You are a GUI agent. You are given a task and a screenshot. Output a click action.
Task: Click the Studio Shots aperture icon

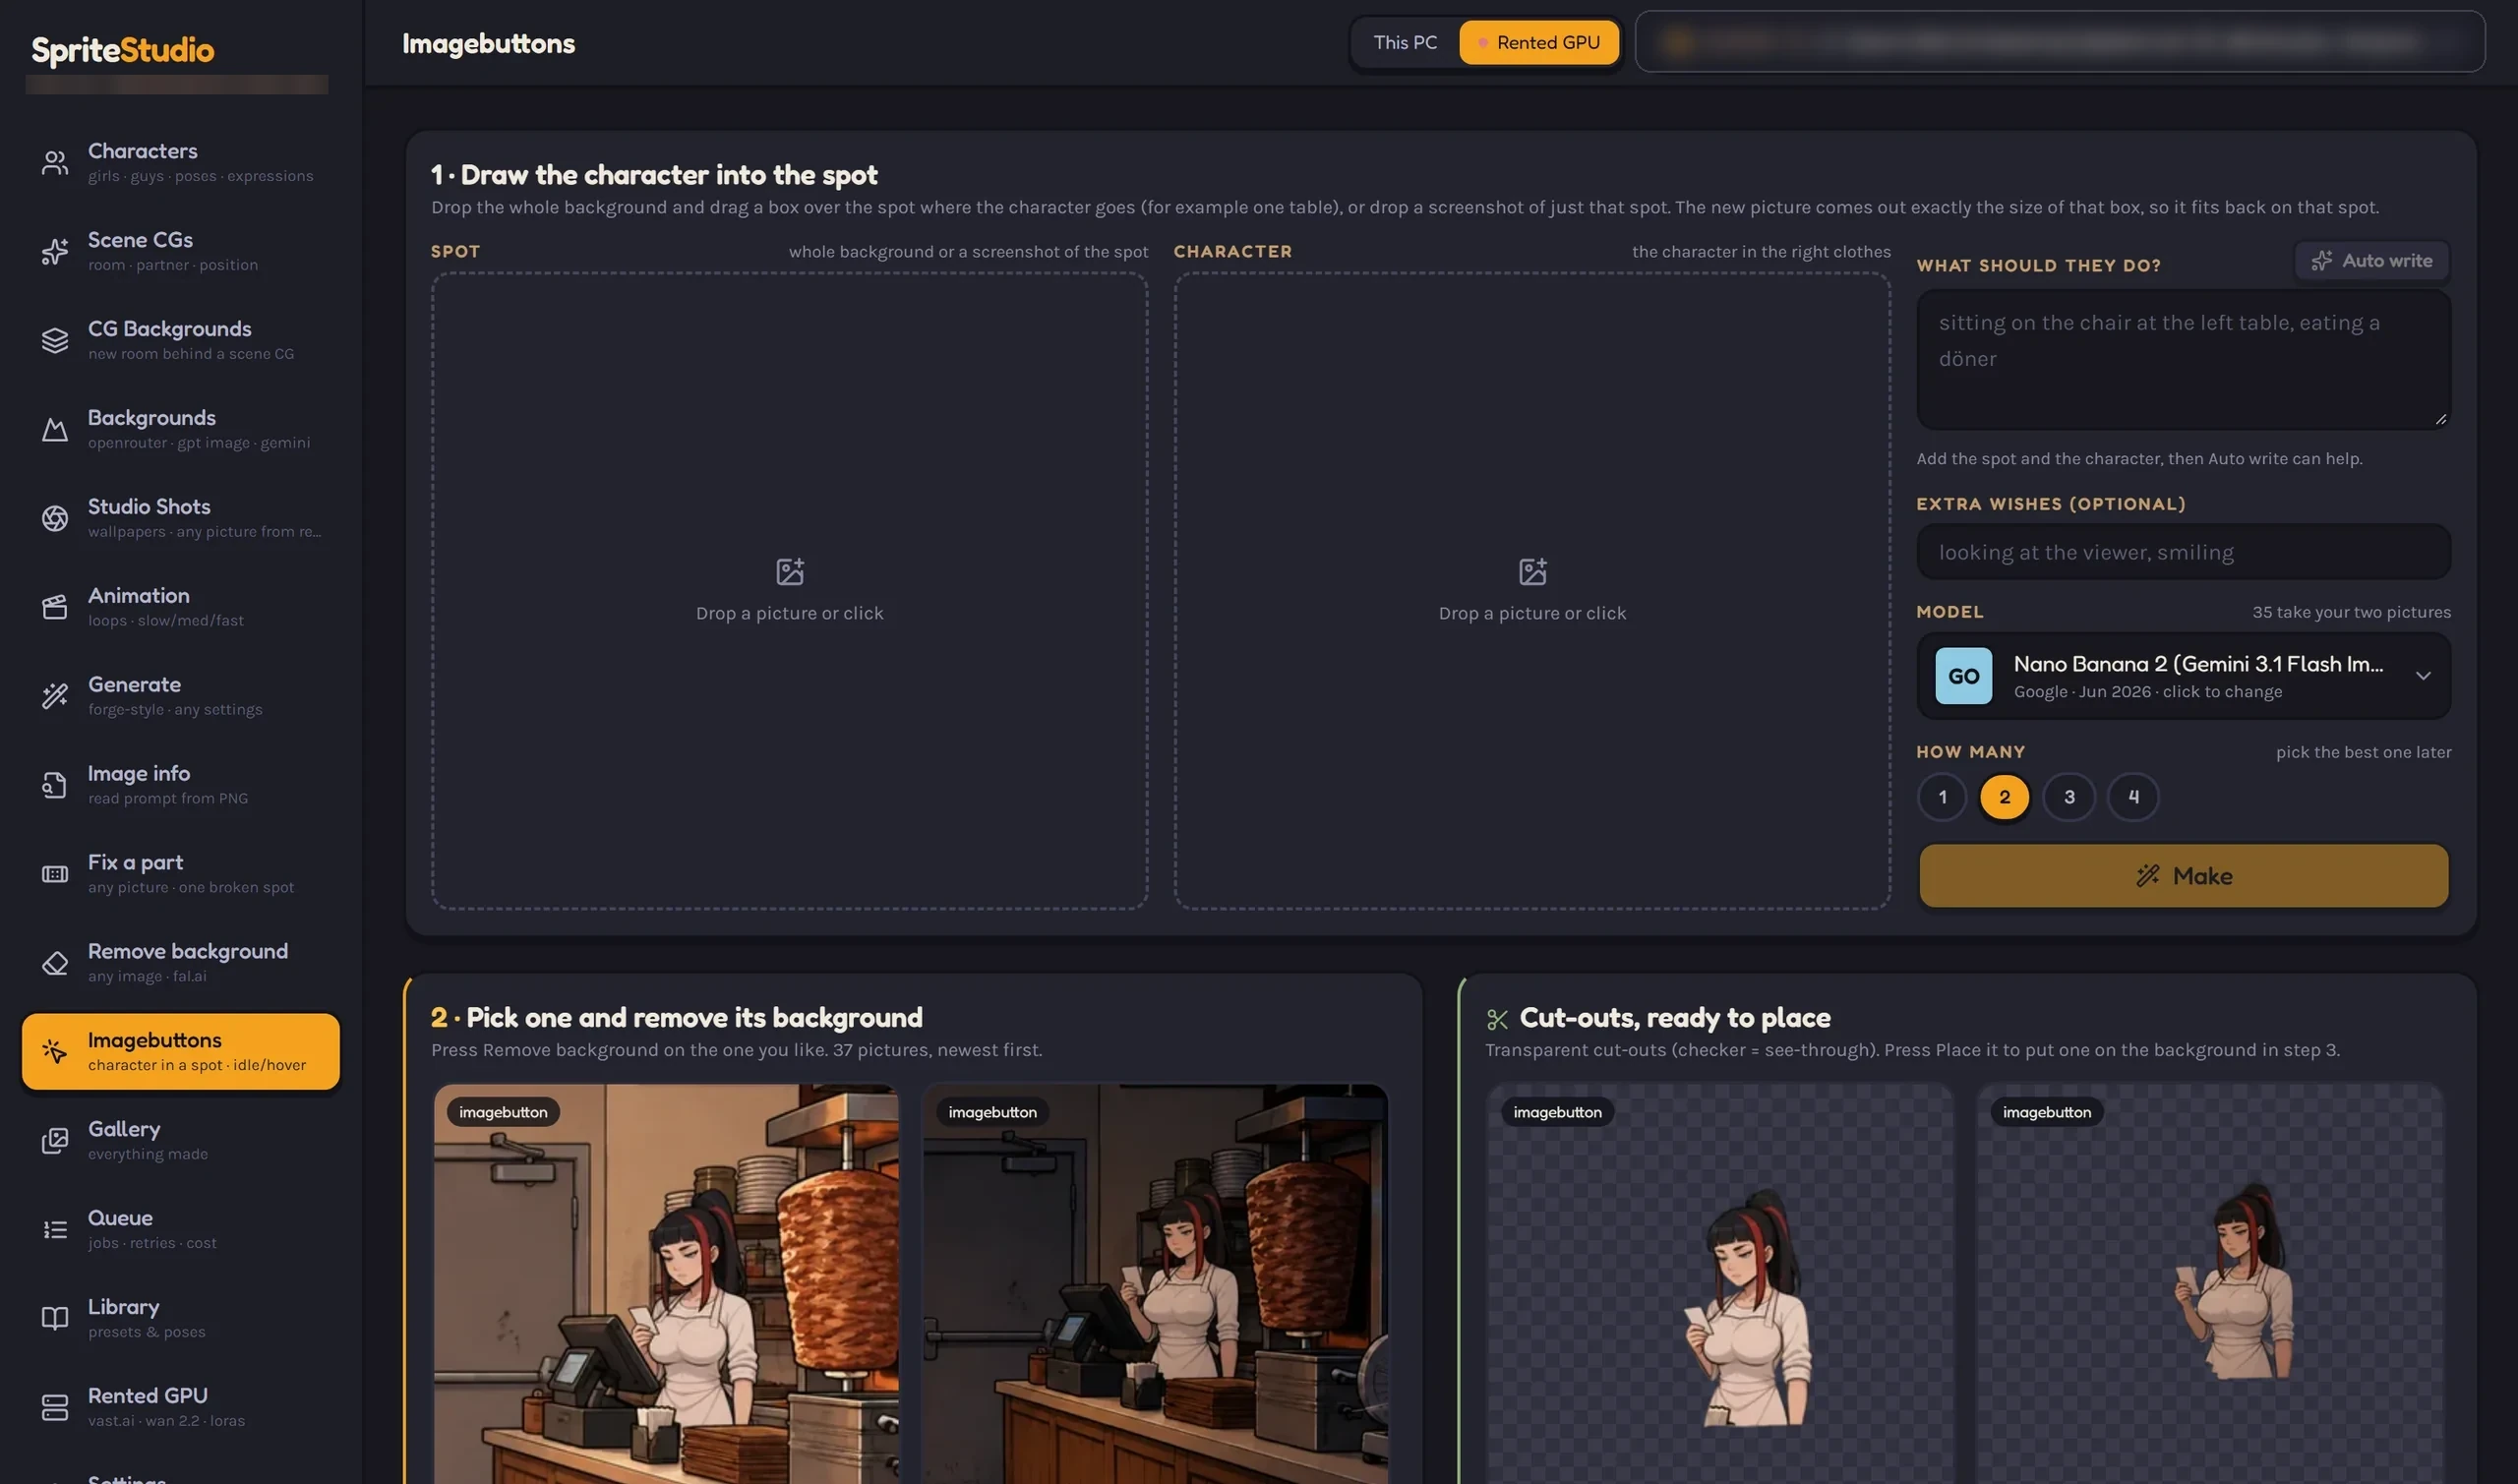(x=55, y=518)
